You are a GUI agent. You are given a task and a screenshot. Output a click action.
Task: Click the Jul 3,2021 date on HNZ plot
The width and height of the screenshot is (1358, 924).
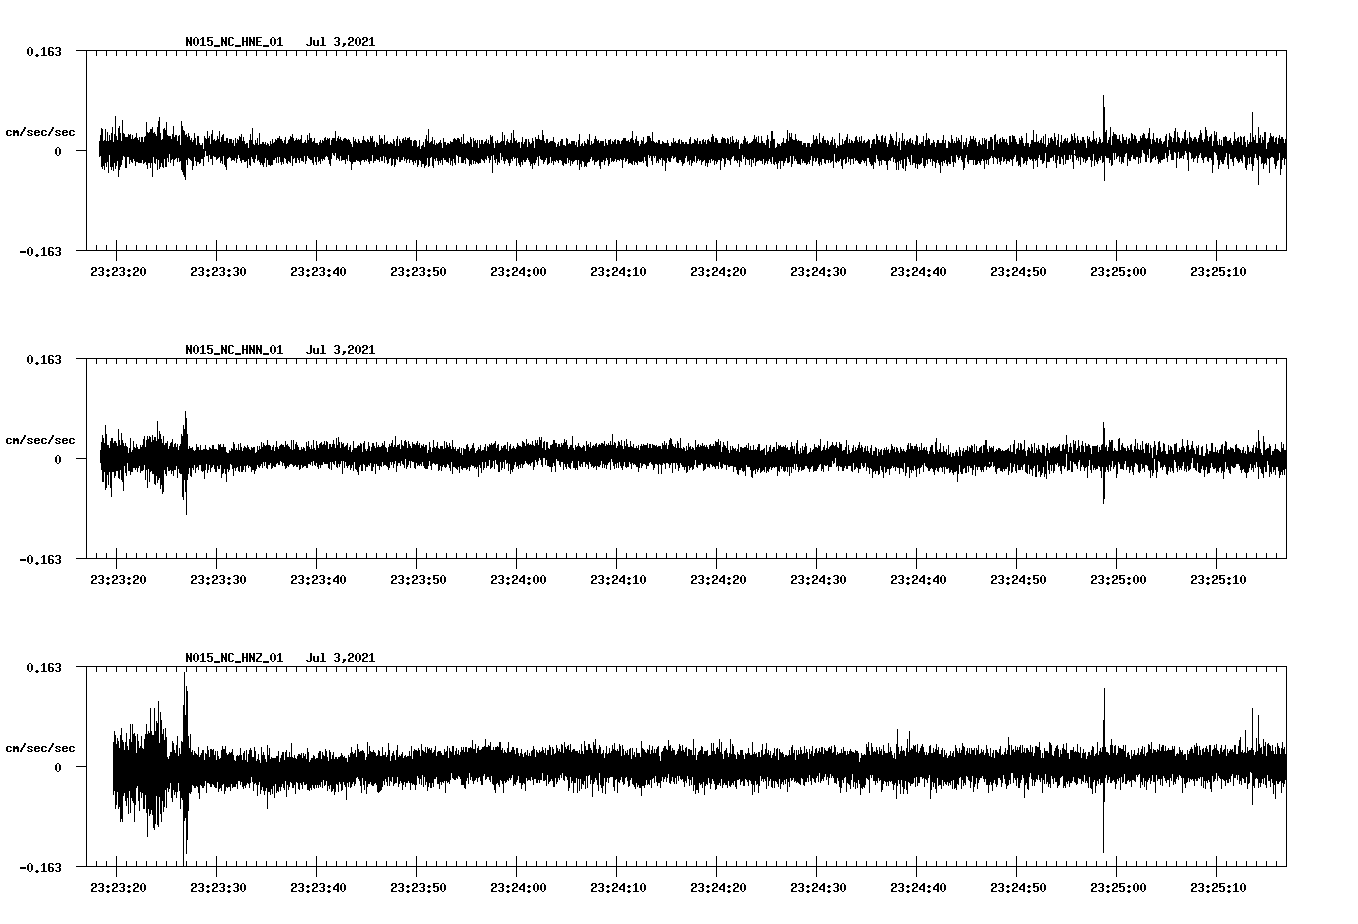[x=340, y=658]
